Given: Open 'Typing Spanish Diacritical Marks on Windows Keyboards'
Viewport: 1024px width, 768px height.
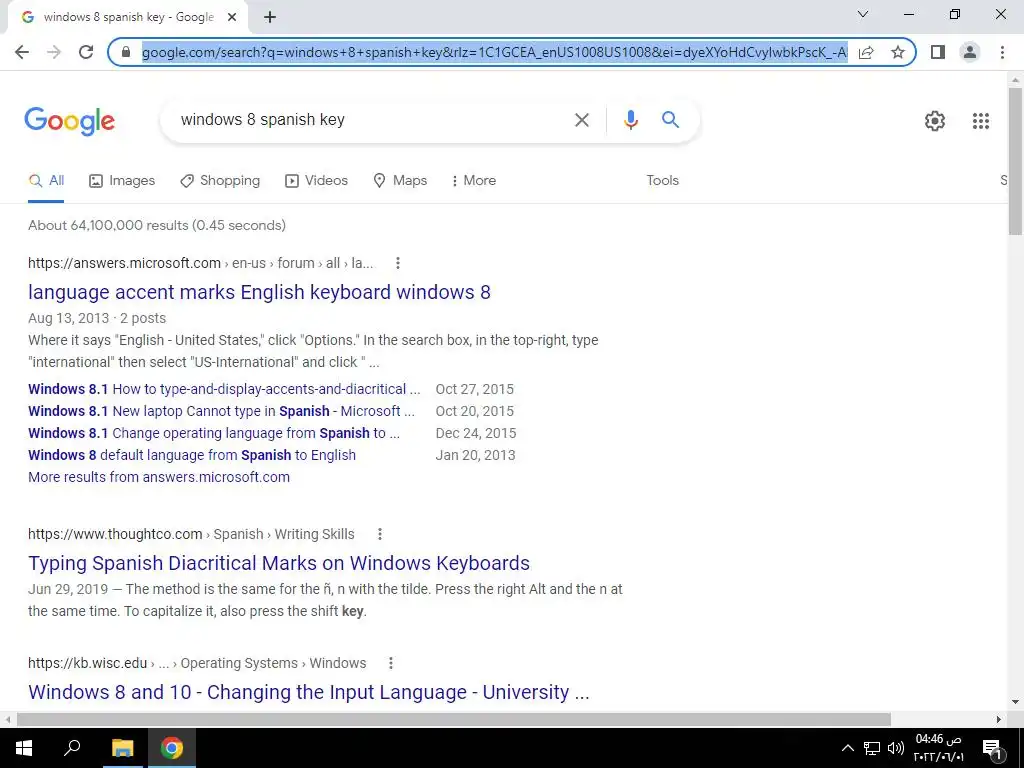Looking at the screenshot, I should tap(279, 563).
